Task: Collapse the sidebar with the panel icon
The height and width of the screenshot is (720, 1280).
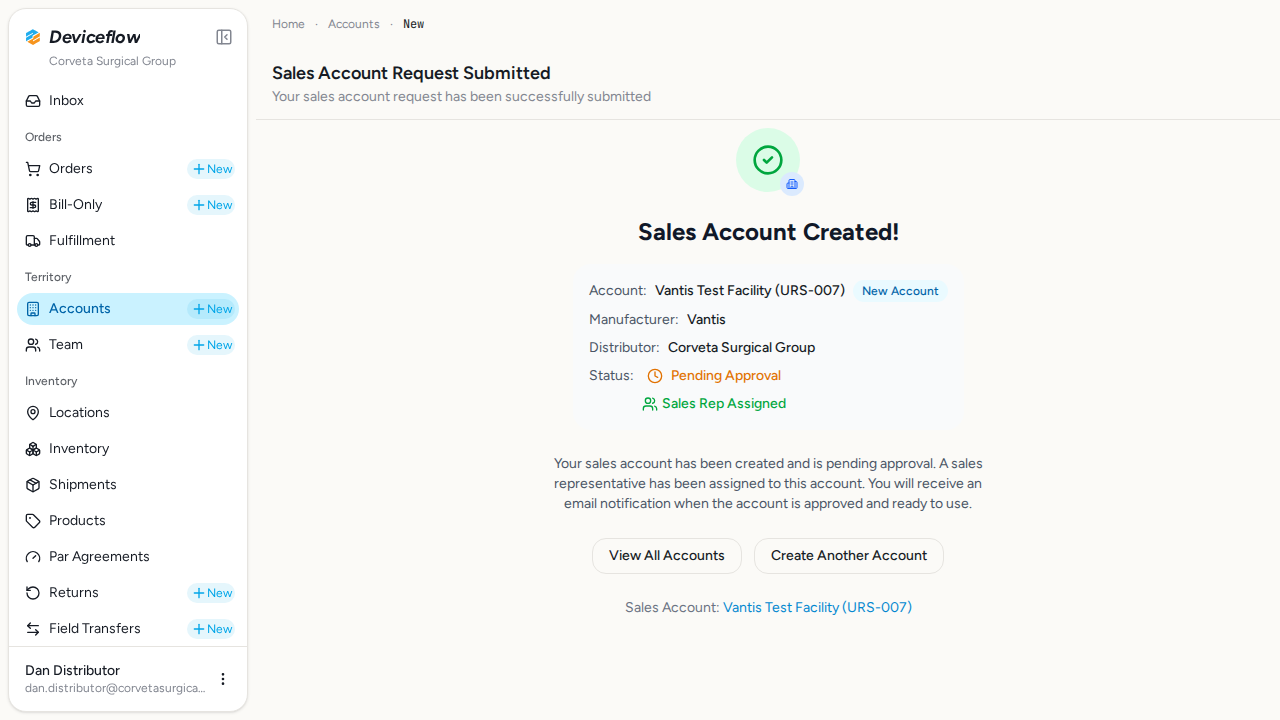Action: (x=224, y=37)
